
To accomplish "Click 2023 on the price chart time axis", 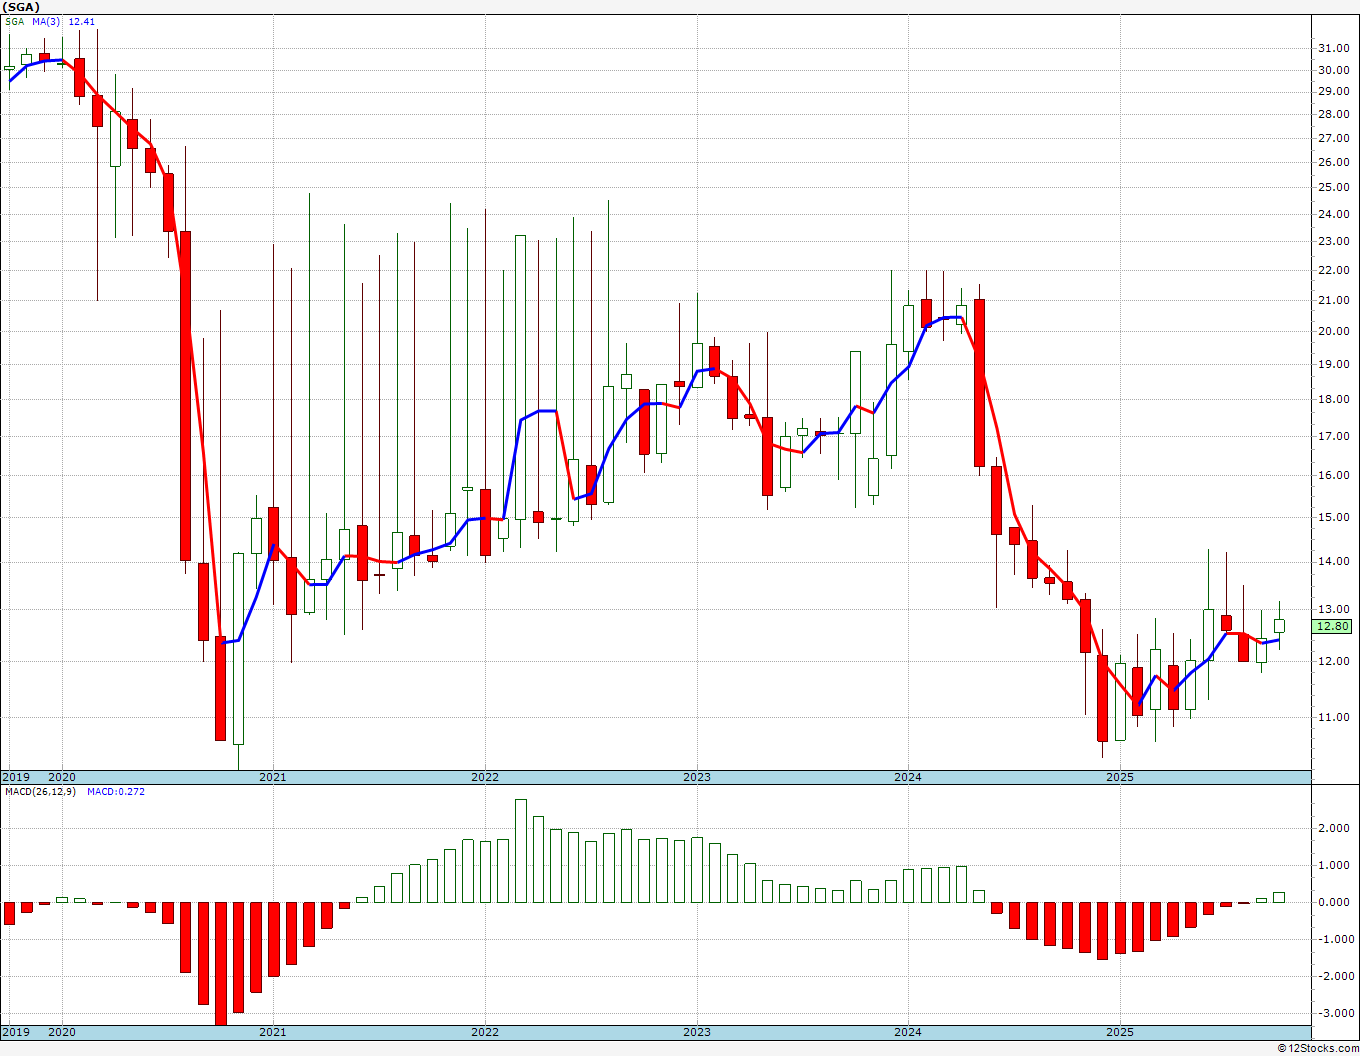I will tap(697, 777).
